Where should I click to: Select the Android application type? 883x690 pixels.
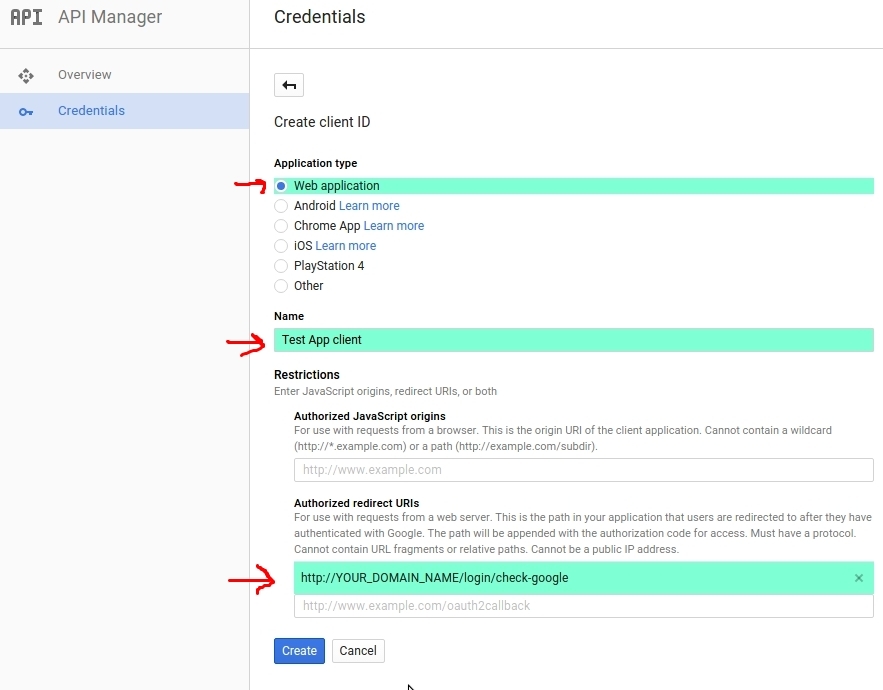click(x=281, y=206)
